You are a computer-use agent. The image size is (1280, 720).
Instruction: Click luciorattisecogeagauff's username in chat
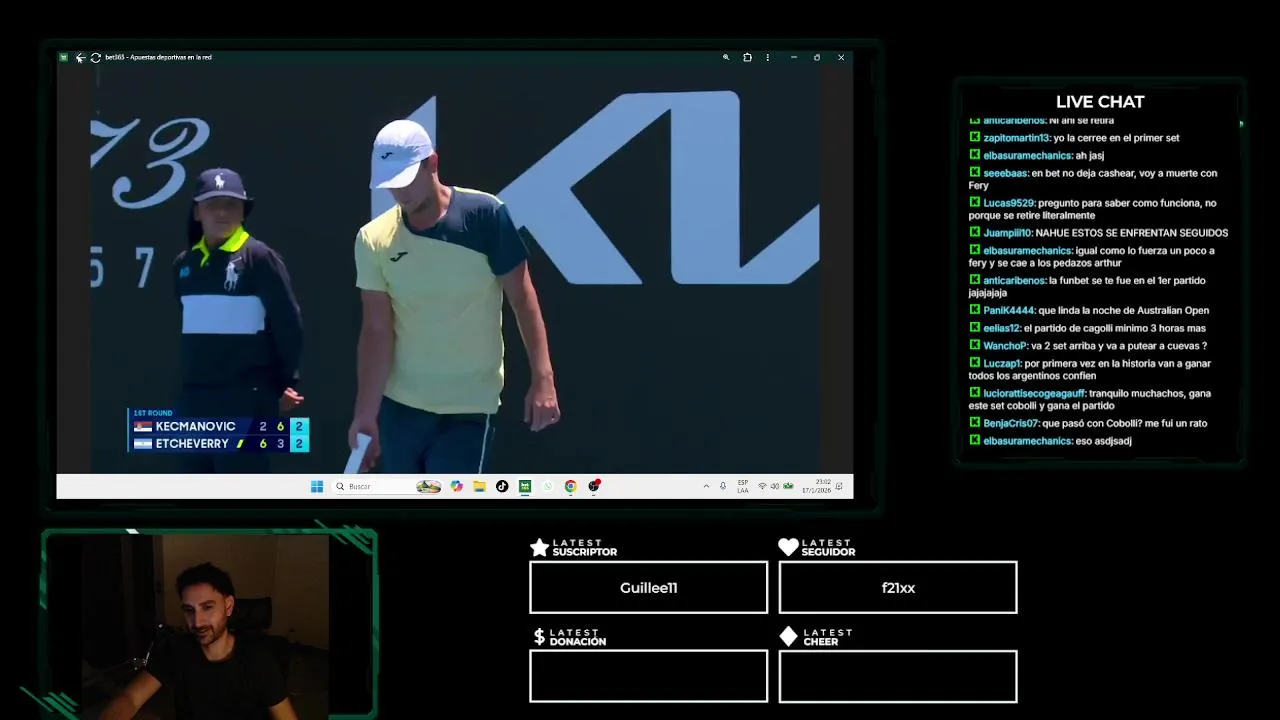1034,393
